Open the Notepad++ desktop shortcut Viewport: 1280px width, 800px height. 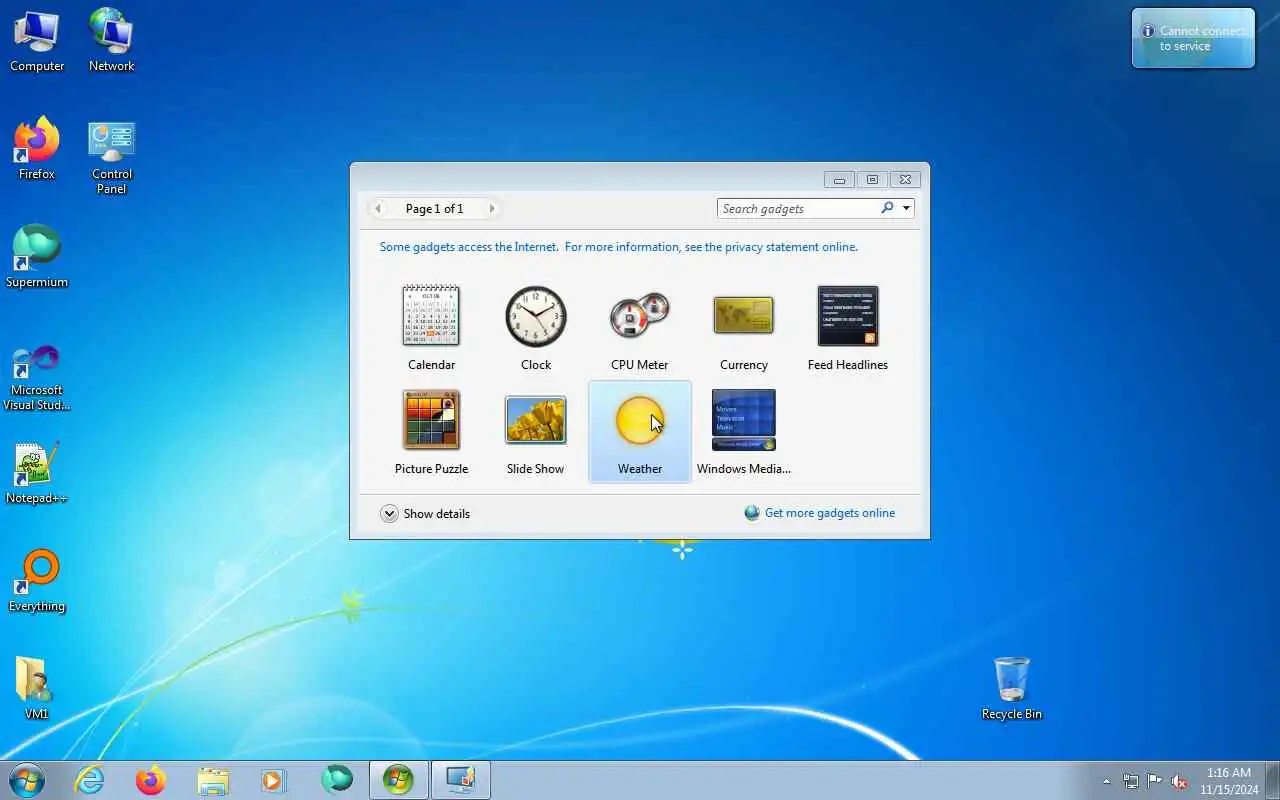point(37,473)
